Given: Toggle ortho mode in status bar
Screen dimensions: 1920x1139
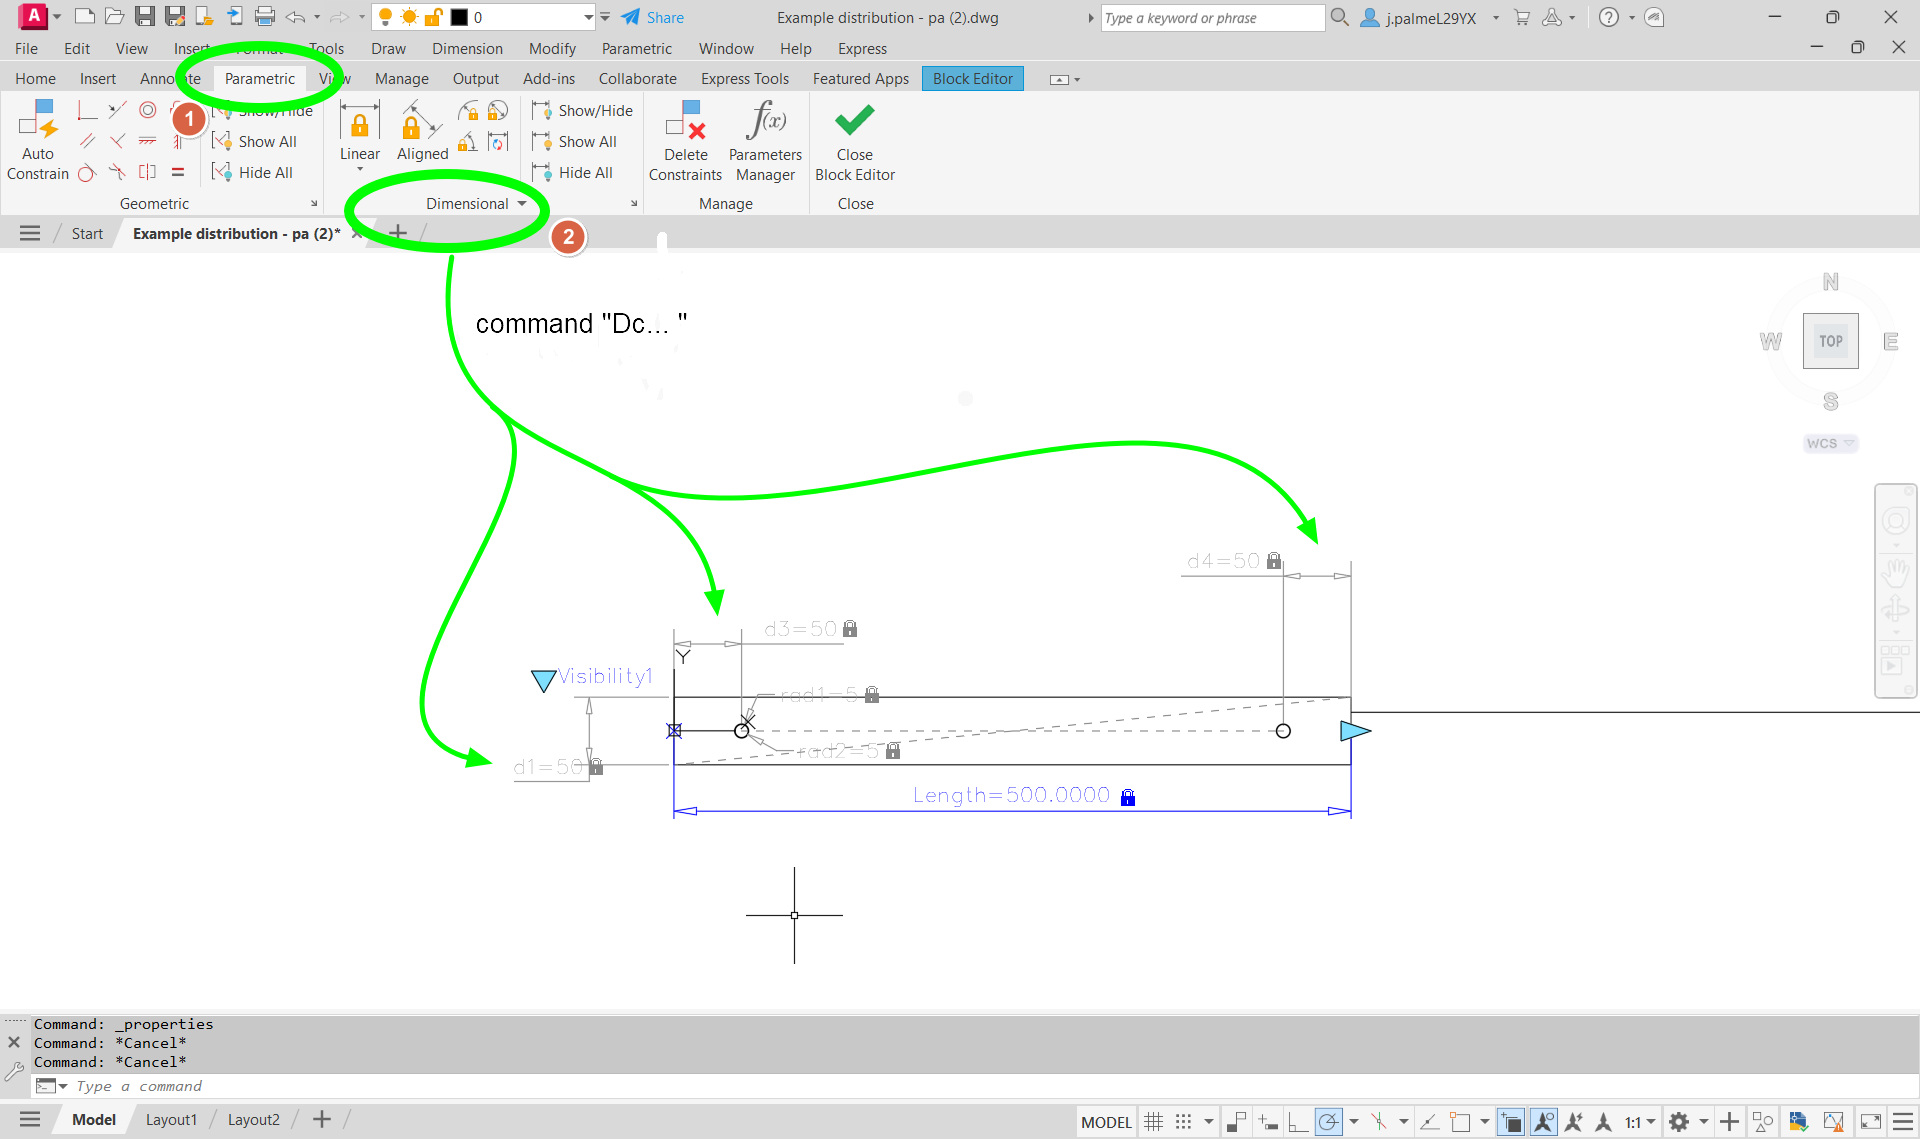Looking at the screenshot, I should (x=1297, y=1121).
